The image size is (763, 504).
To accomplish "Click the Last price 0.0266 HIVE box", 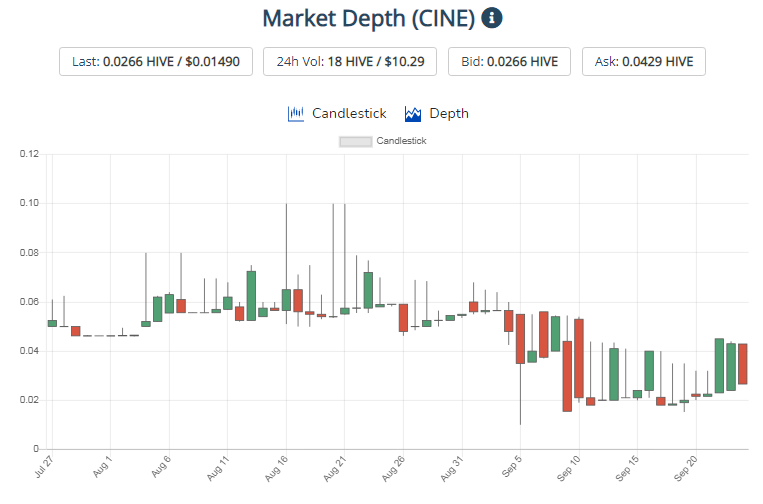I will [x=156, y=61].
